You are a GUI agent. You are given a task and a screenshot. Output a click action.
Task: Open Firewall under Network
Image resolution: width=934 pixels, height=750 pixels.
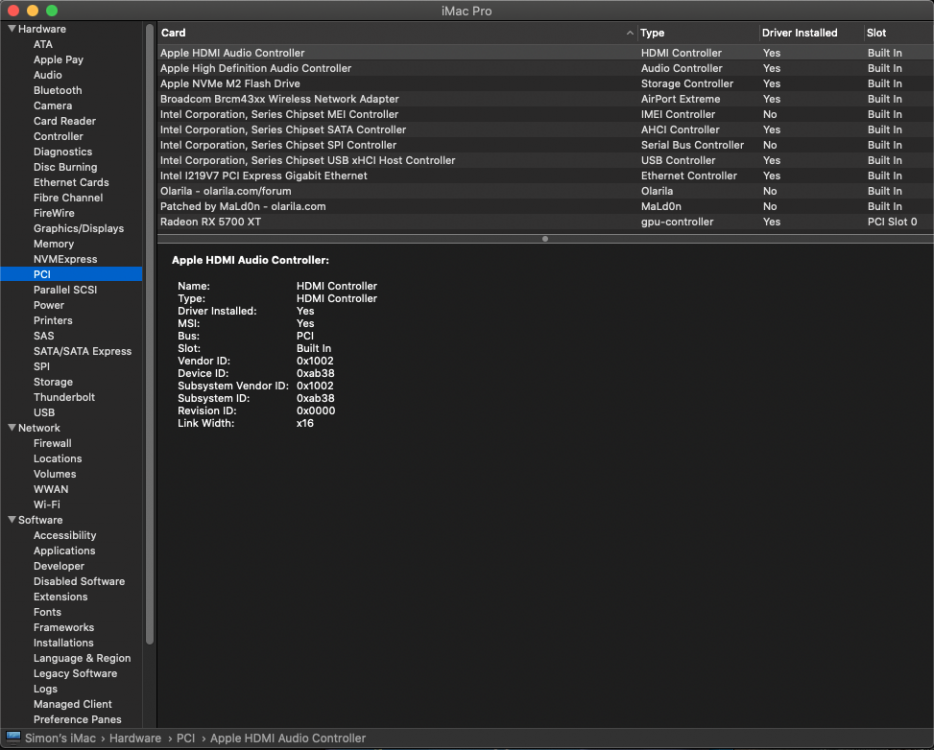click(52, 443)
